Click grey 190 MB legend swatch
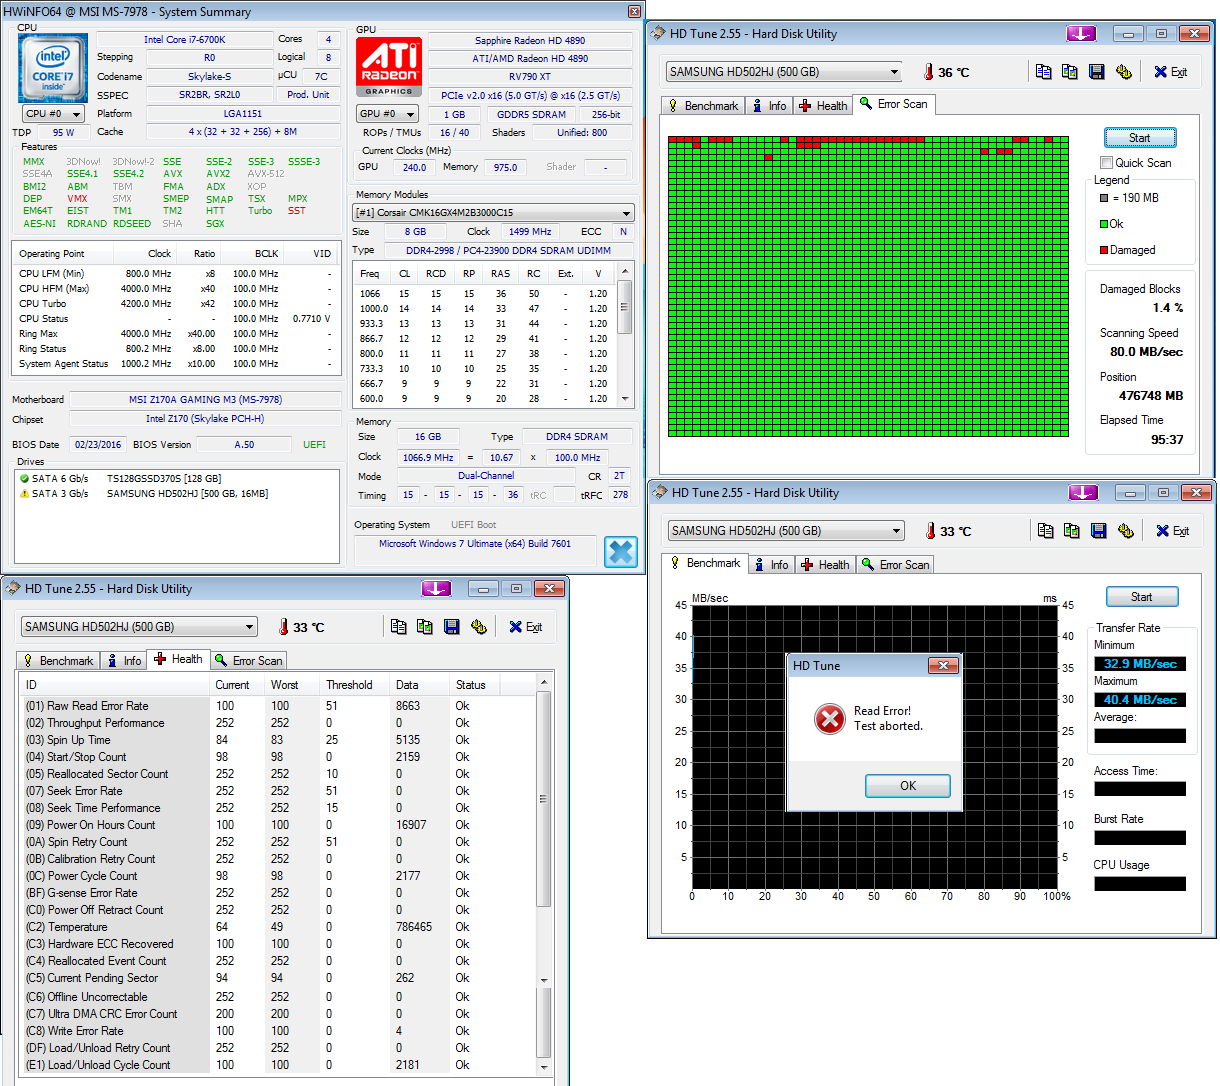Screen dimensions: 1220x1086 (1104, 198)
